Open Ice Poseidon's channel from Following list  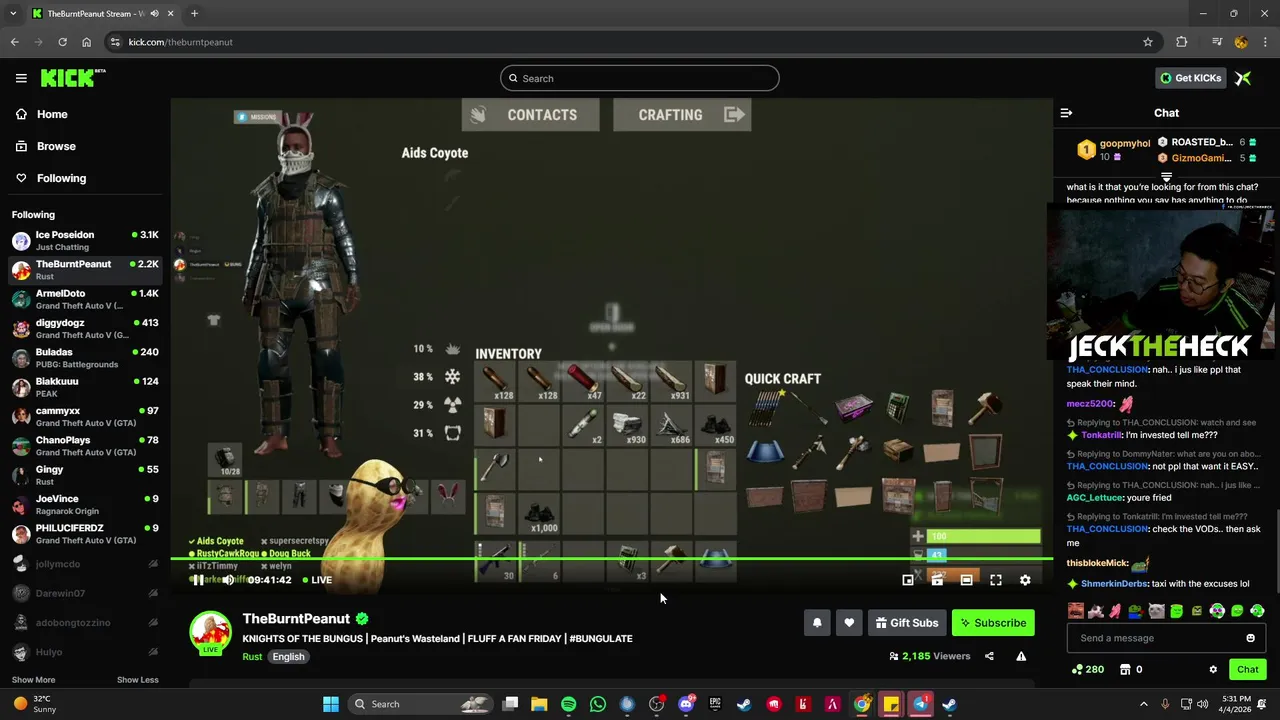[x=85, y=240]
